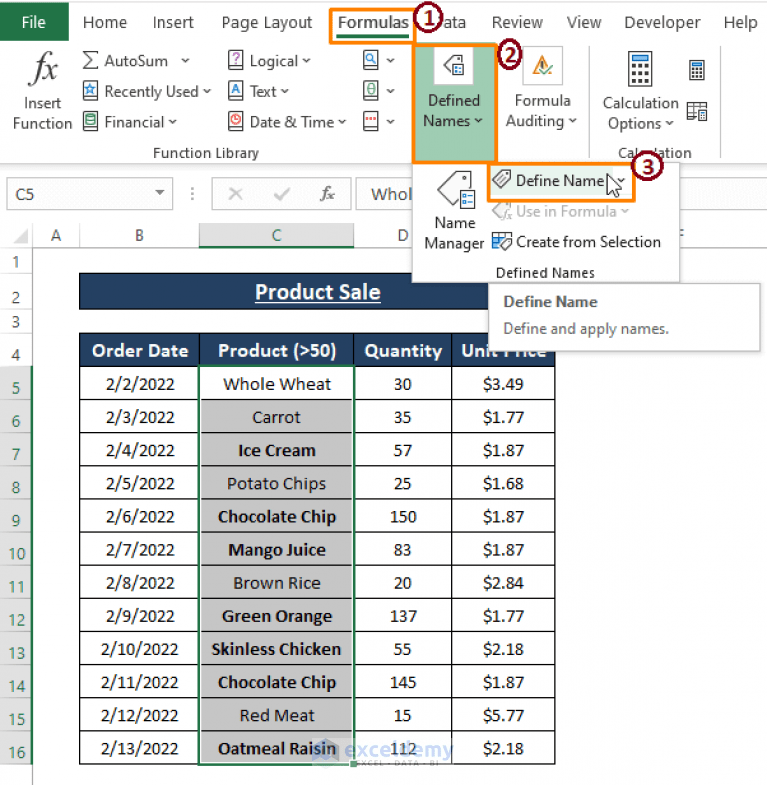Open the Name Manager
This screenshot has width=767, height=785.
click(454, 211)
